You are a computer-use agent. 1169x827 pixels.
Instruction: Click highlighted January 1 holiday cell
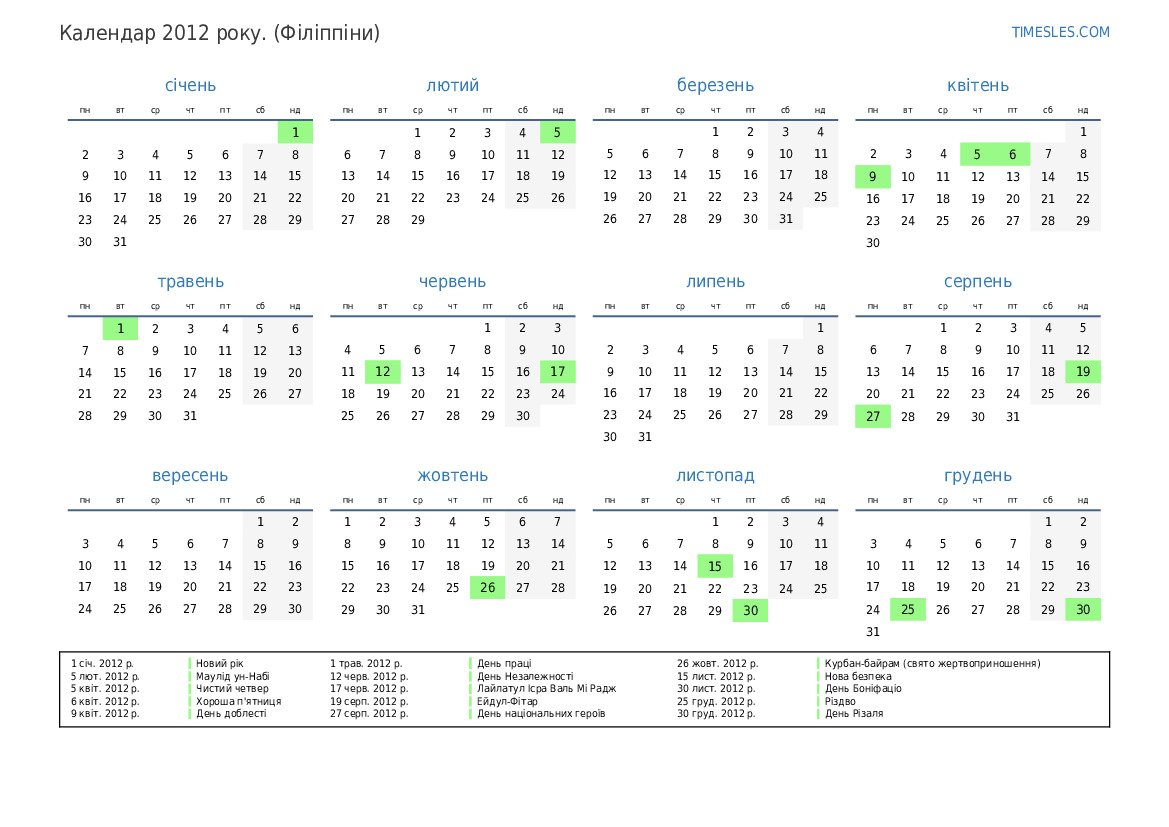[x=295, y=132]
